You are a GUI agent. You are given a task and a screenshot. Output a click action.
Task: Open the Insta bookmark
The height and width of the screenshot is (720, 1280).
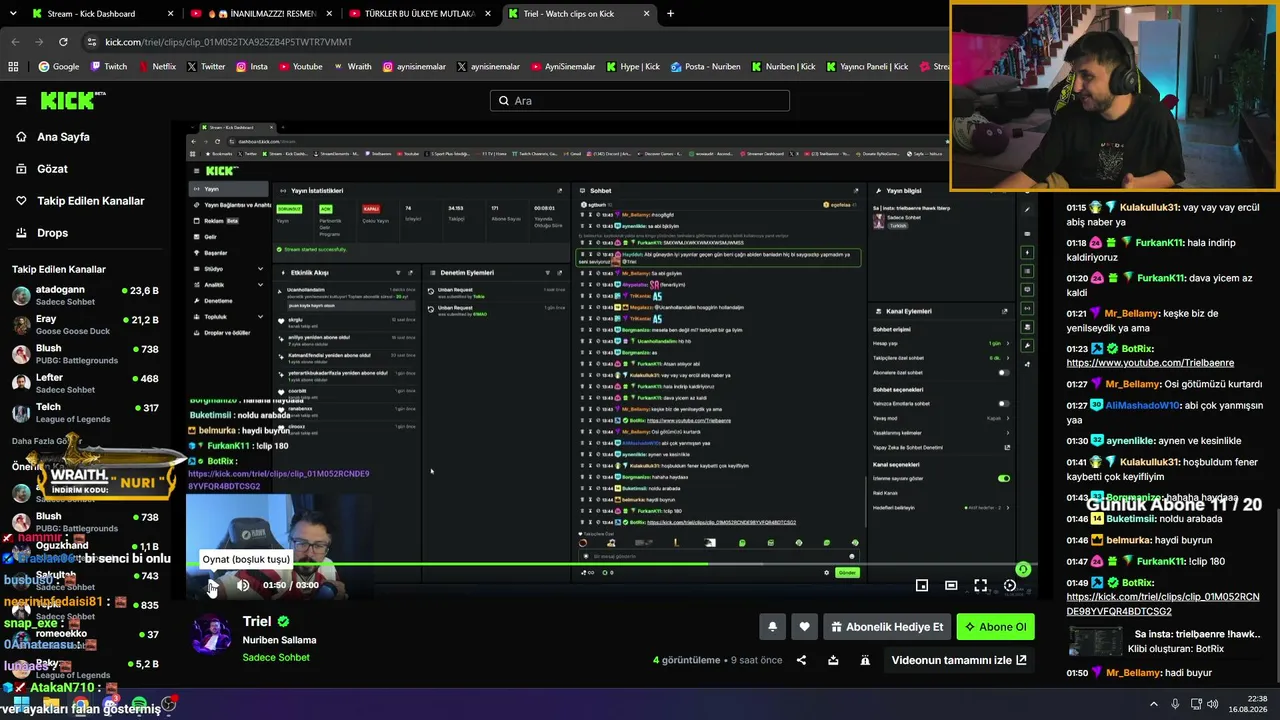click(251, 67)
